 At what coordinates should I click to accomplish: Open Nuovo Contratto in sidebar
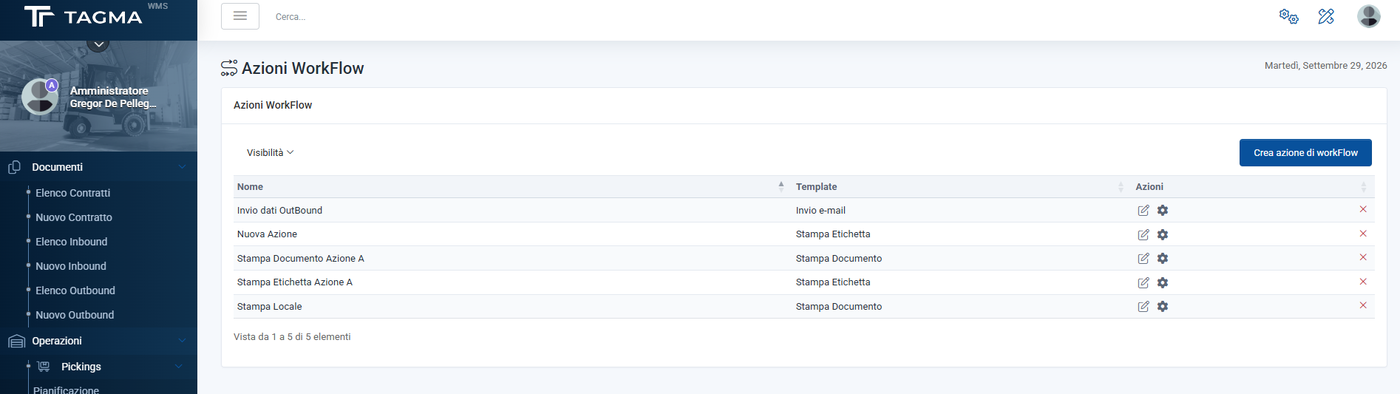tap(74, 217)
